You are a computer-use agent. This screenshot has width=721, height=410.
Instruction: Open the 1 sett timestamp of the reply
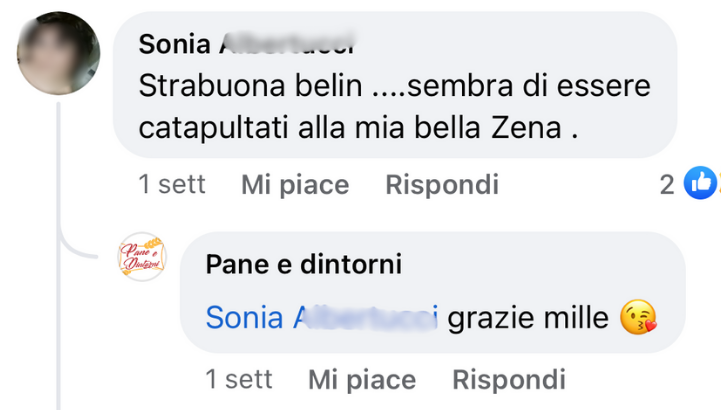[x=239, y=380]
